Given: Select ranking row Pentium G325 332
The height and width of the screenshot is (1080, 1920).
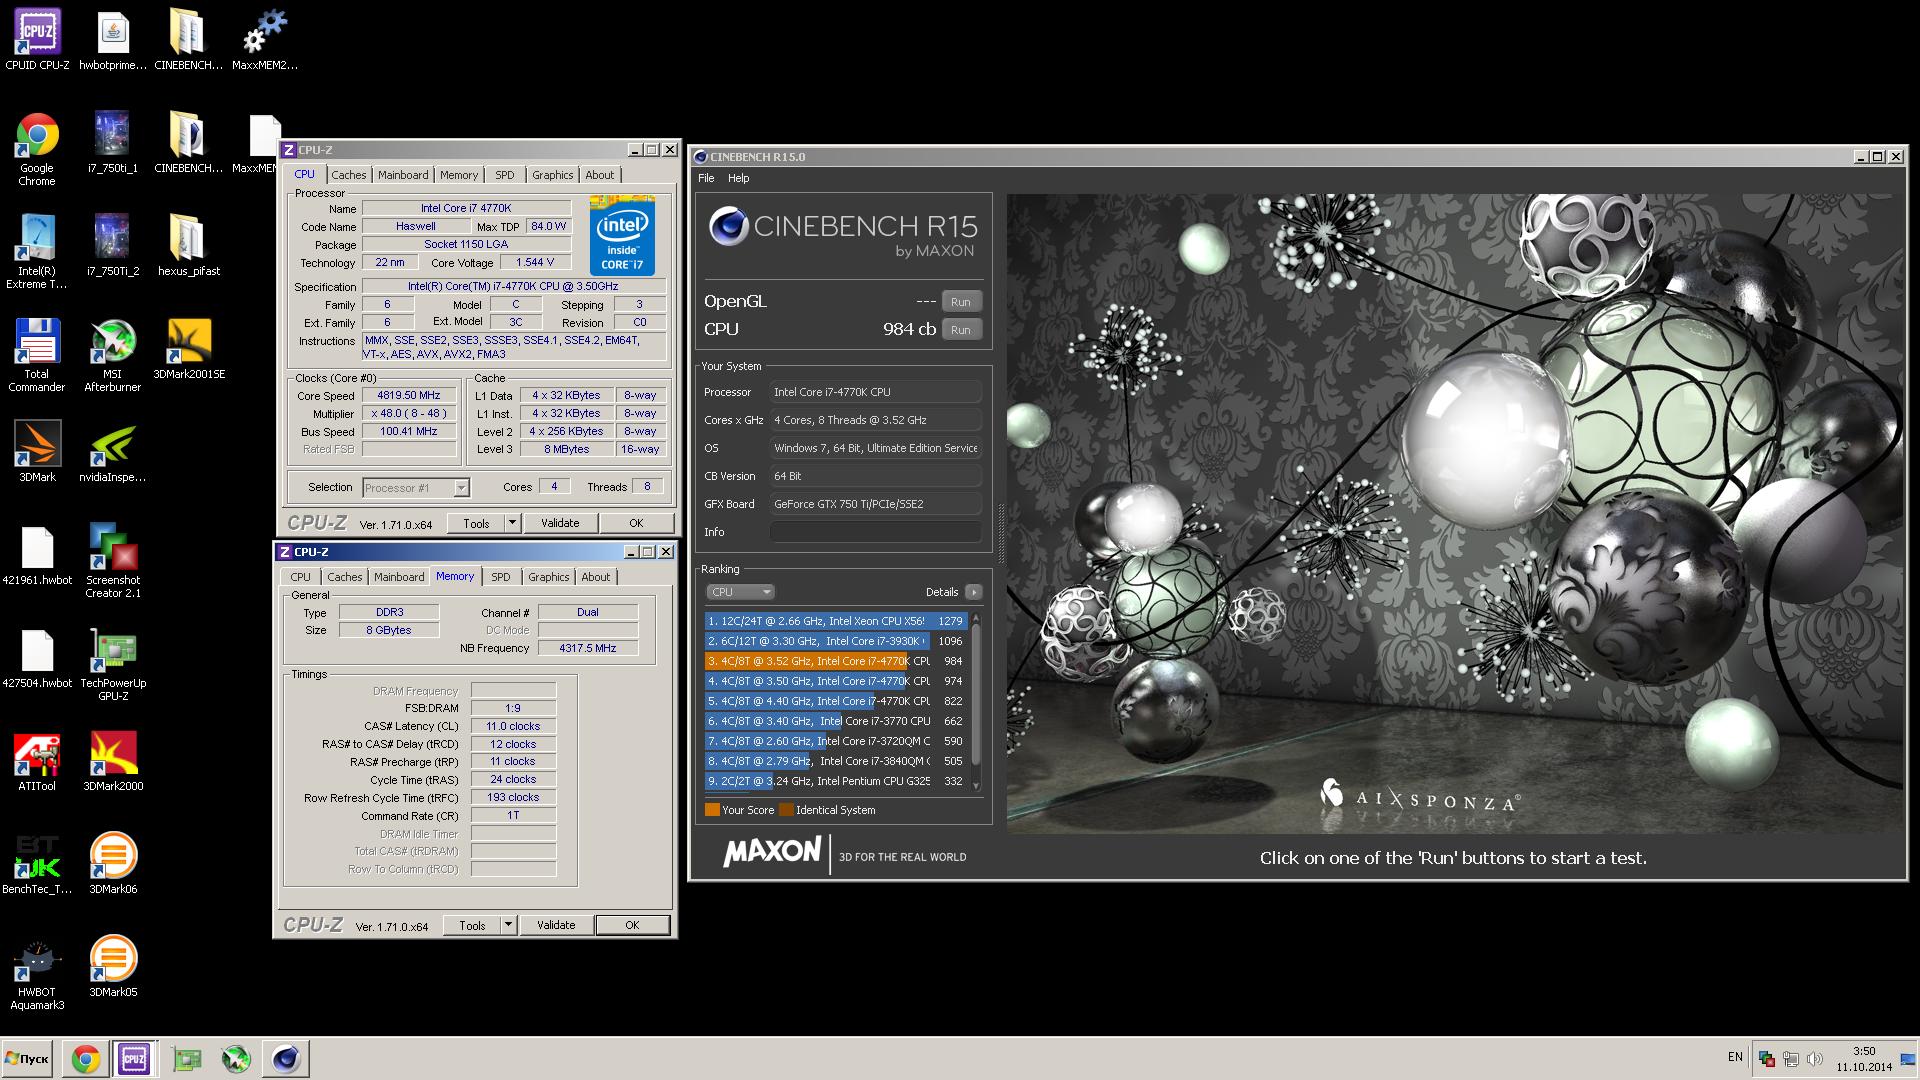Looking at the screenshot, I should coord(835,781).
